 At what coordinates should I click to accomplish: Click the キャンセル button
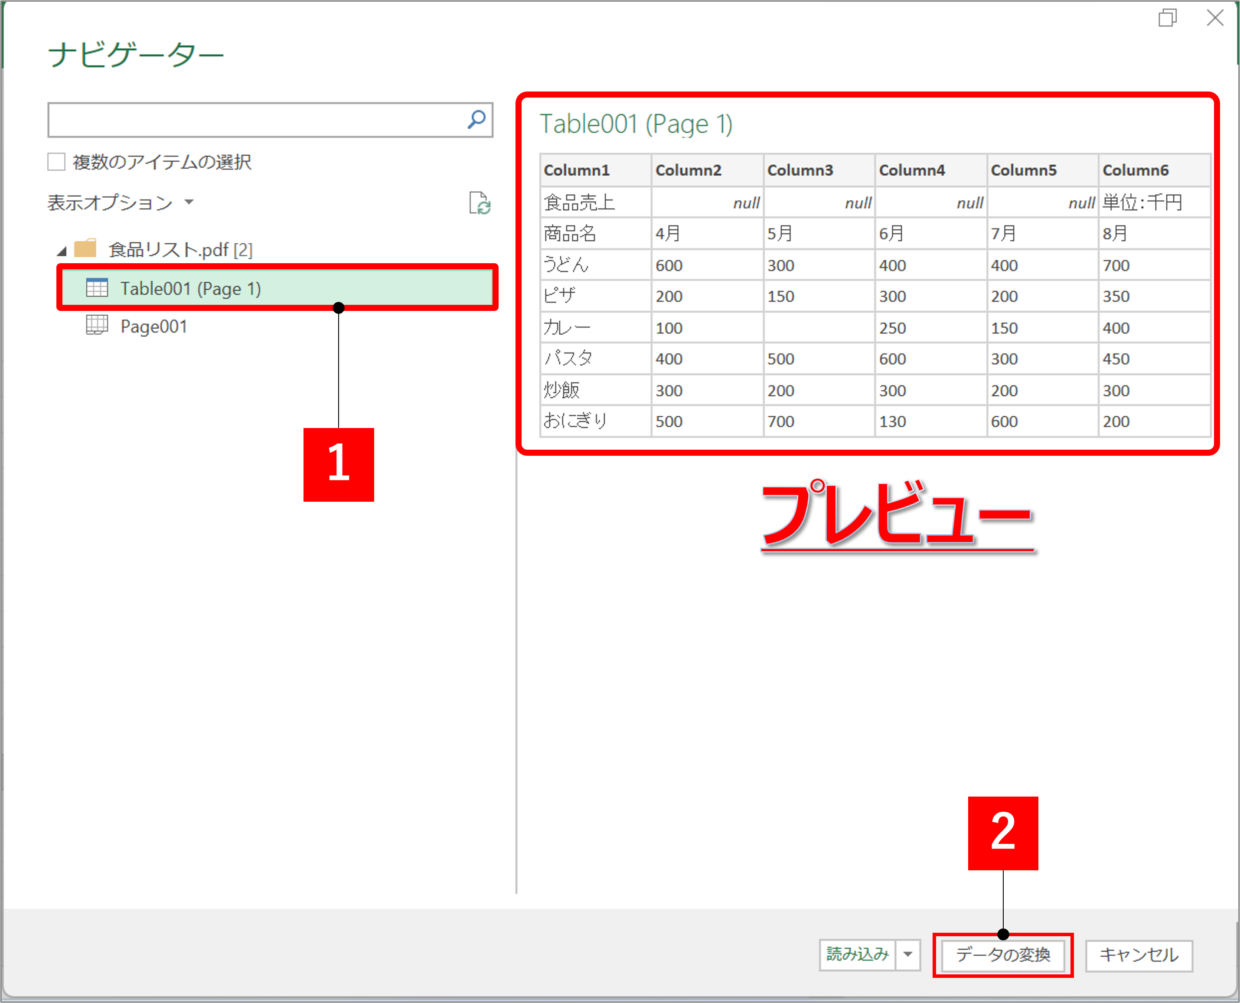[x=1139, y=955]
